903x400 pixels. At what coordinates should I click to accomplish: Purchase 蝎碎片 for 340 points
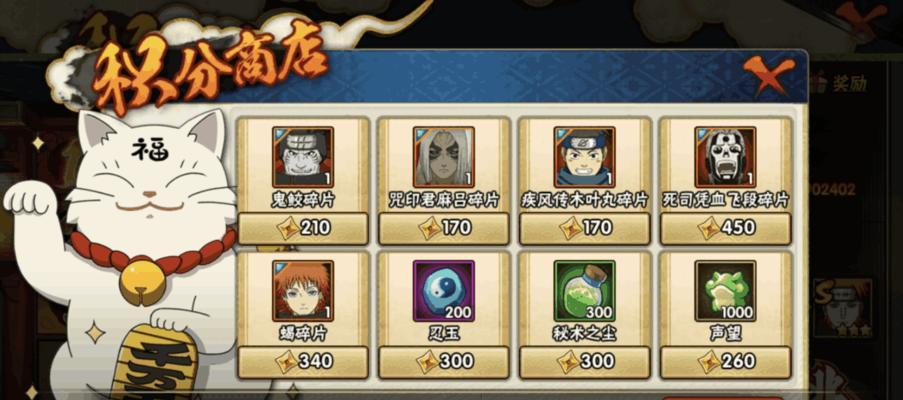[x=303, y=361]
